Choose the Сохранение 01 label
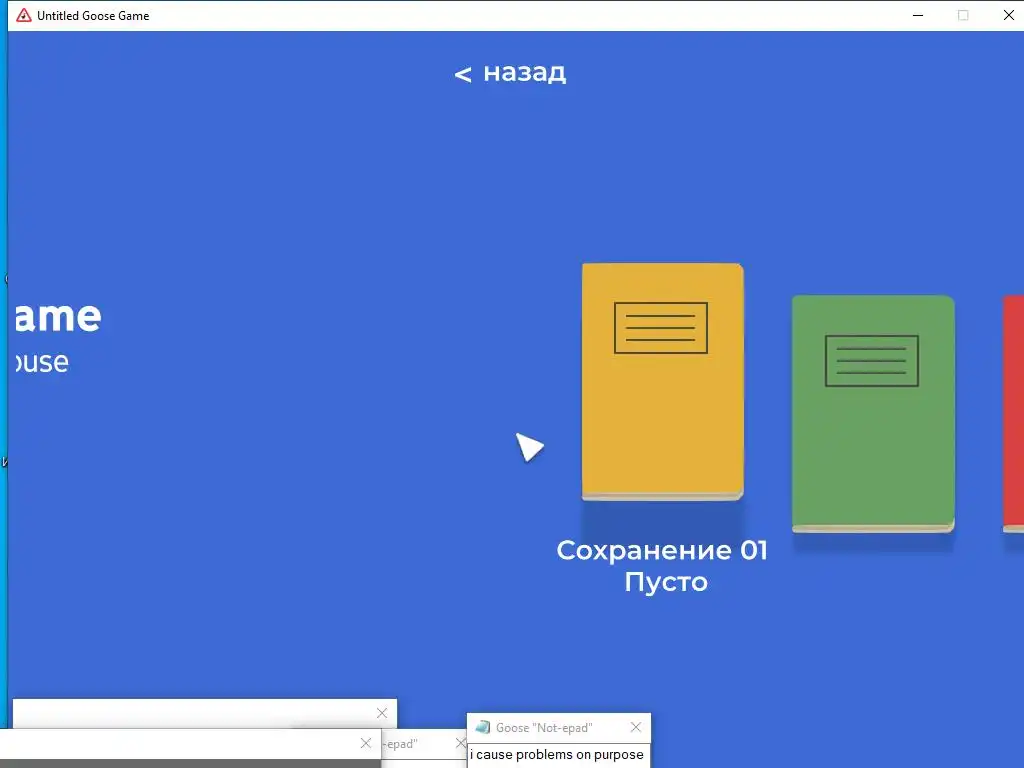This screenshot has width=1024, height=768. (662, 550)
